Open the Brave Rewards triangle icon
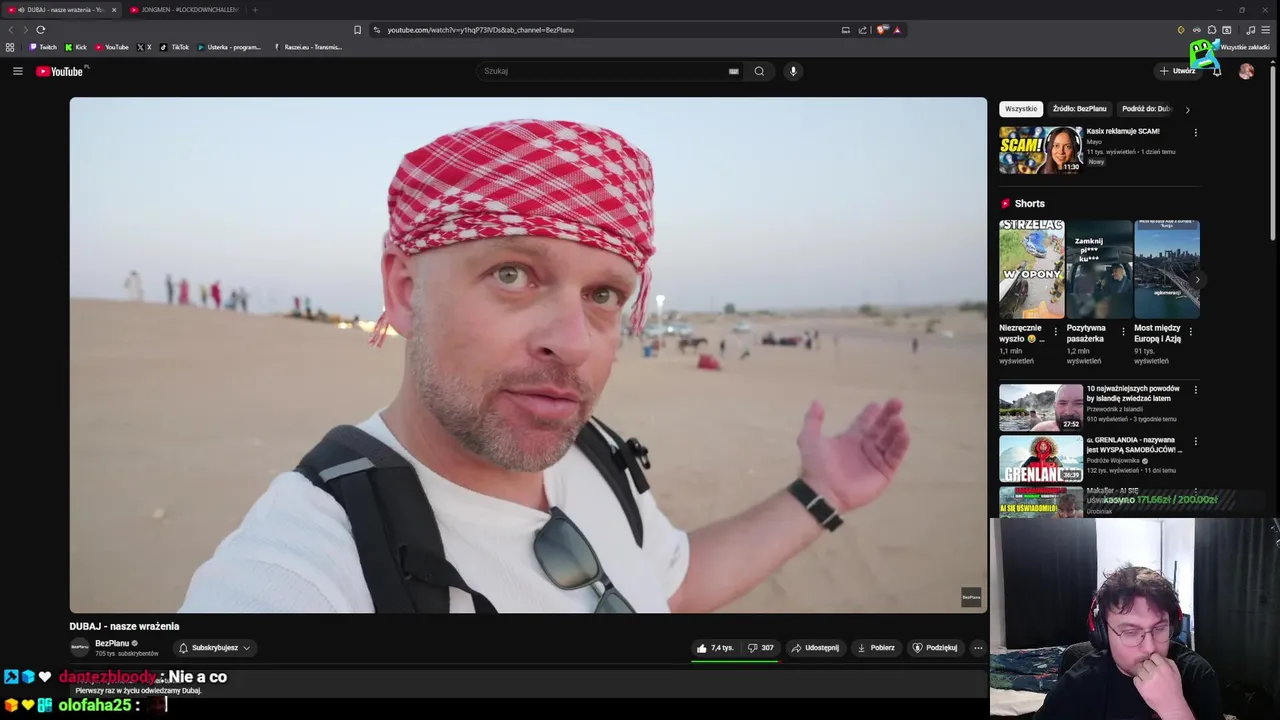The image size is (1280, 720). click(x=897, y=30)
